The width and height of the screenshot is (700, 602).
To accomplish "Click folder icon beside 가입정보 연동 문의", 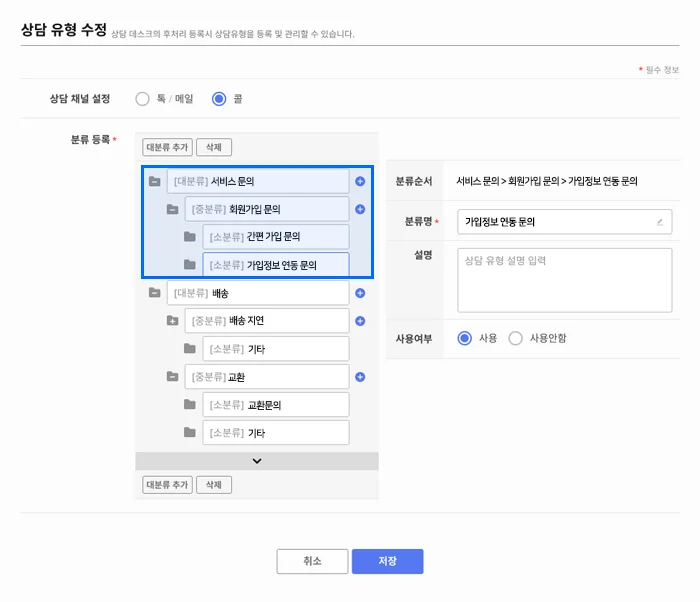I will coord(190,265).
